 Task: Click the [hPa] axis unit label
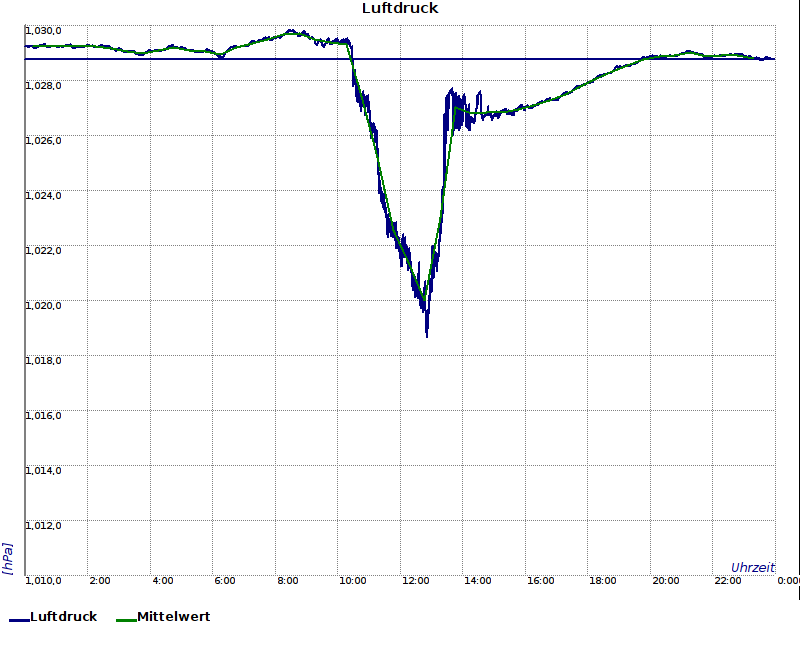(x=8, y=559)
